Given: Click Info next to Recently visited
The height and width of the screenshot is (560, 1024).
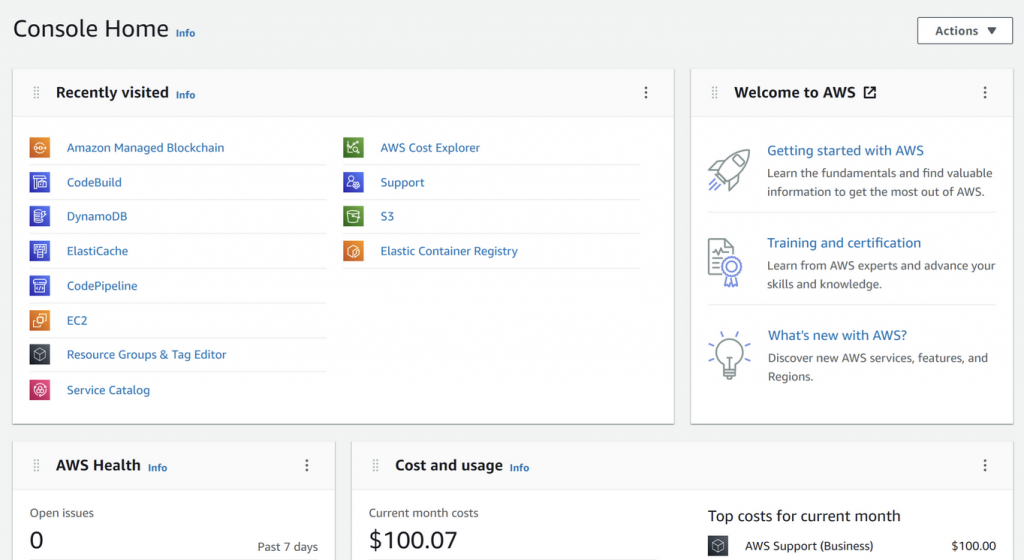Looking at the screenshot, I should point(185,95).
